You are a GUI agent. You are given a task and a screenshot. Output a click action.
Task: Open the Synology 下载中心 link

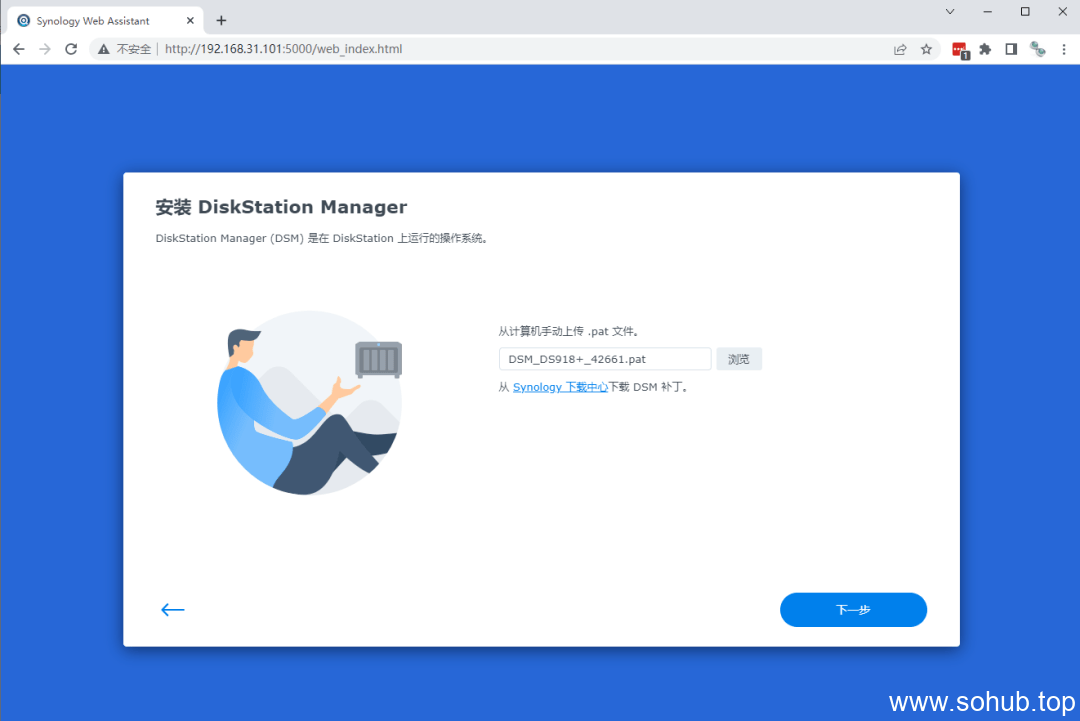tap(560, 387)
